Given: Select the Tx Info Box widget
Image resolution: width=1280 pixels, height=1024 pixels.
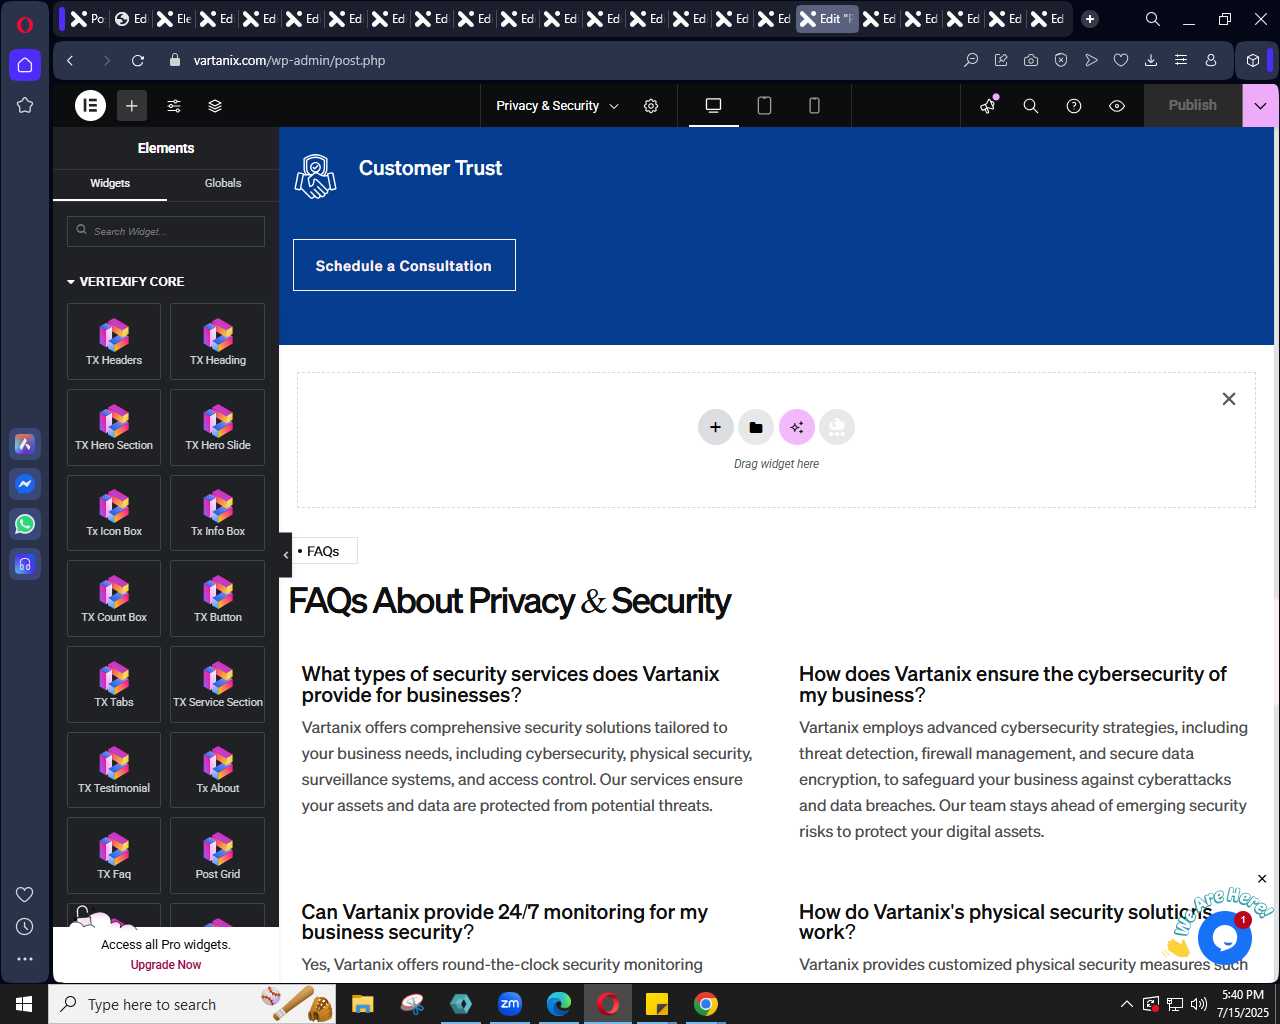Looking at the screenshot, I should tap(218, 513).
